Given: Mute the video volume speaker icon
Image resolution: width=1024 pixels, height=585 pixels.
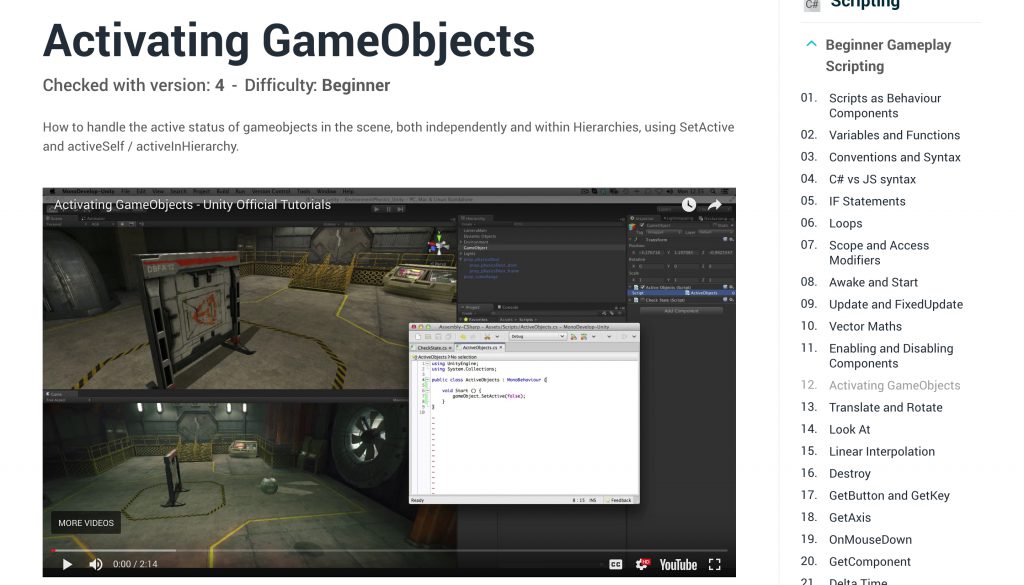Looking at the screenshot, I should [x=95, y=564].
